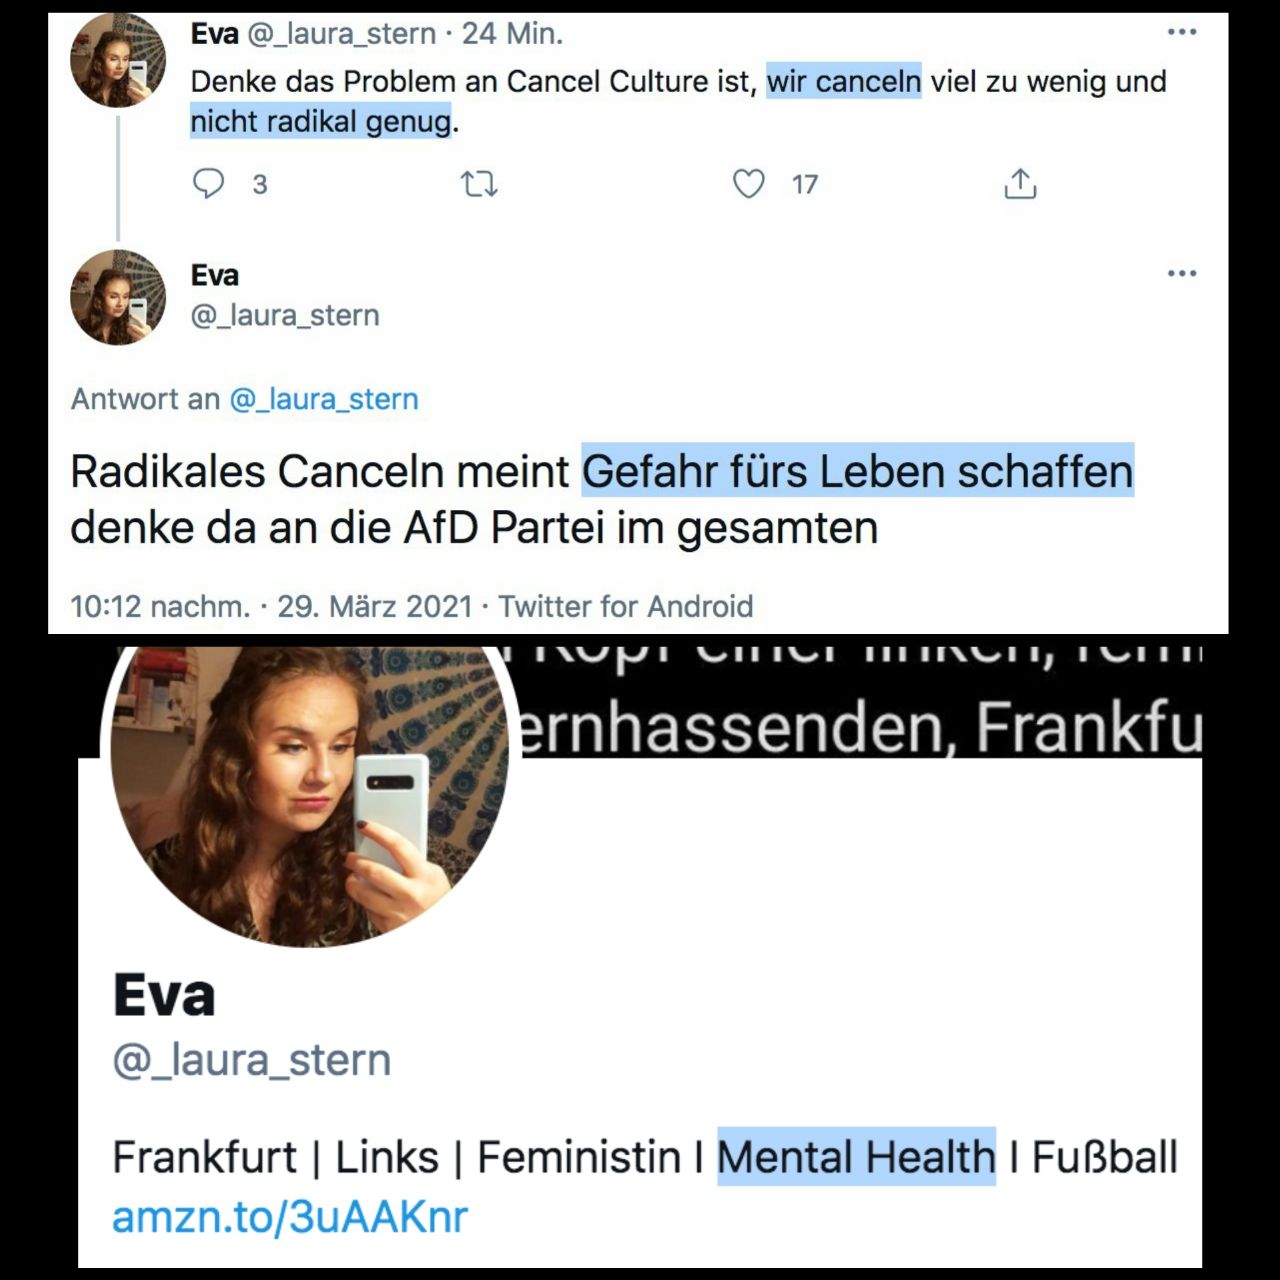The height and width of the screenshot is (1280, 1280).
Task: Open the three-dot menu on the first tweet
Action: (x=1182, y=32)
